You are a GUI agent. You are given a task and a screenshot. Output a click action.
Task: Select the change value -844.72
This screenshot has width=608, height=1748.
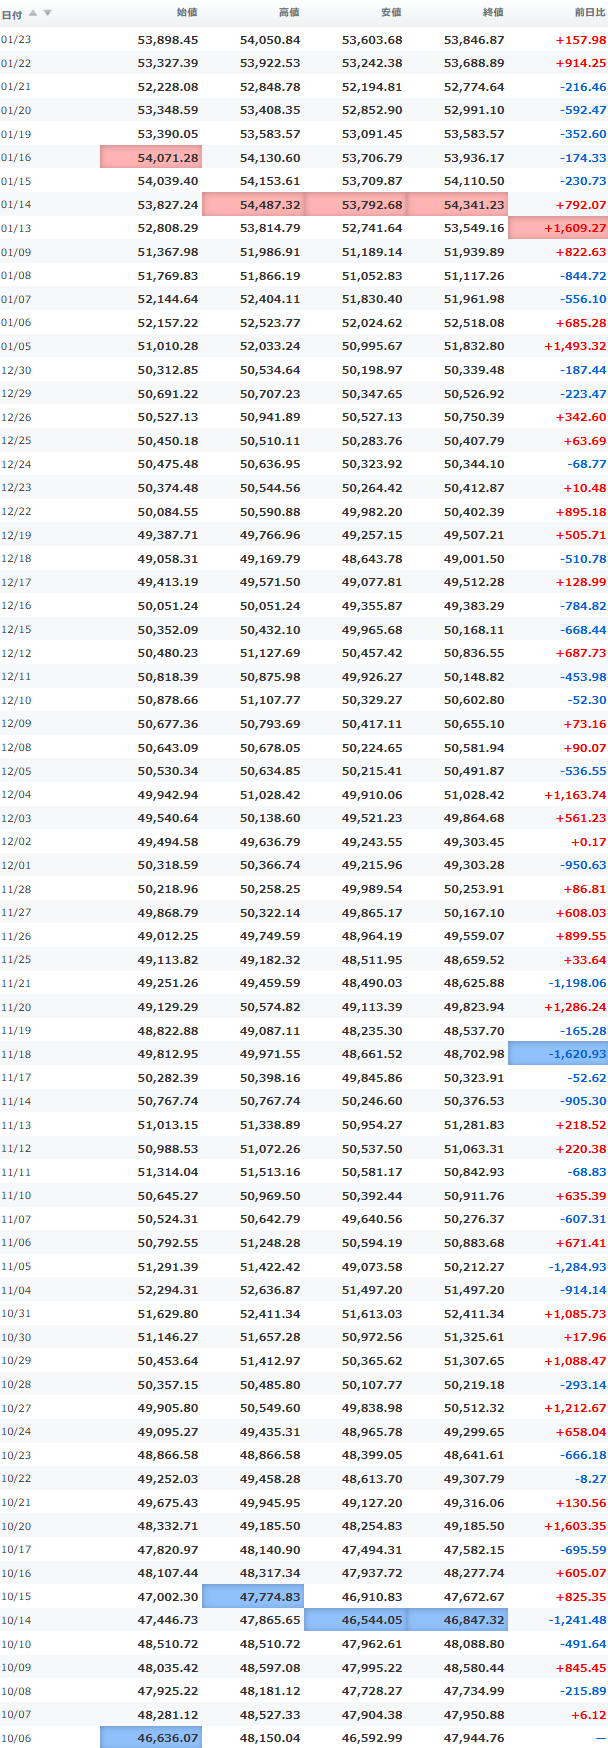coord(584,276)
